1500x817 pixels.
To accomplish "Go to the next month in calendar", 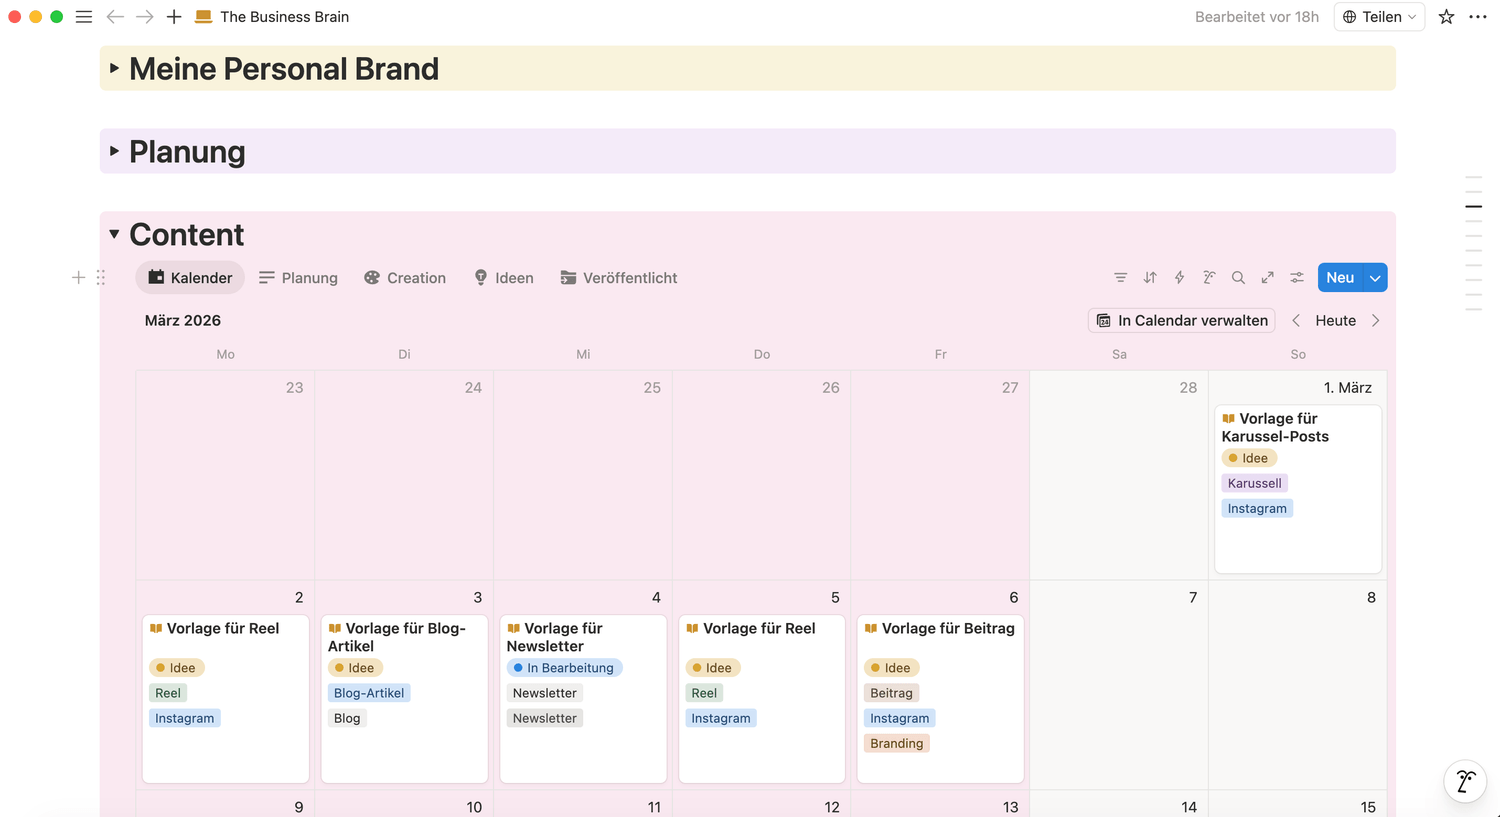I will click(x=1376, y=321).
